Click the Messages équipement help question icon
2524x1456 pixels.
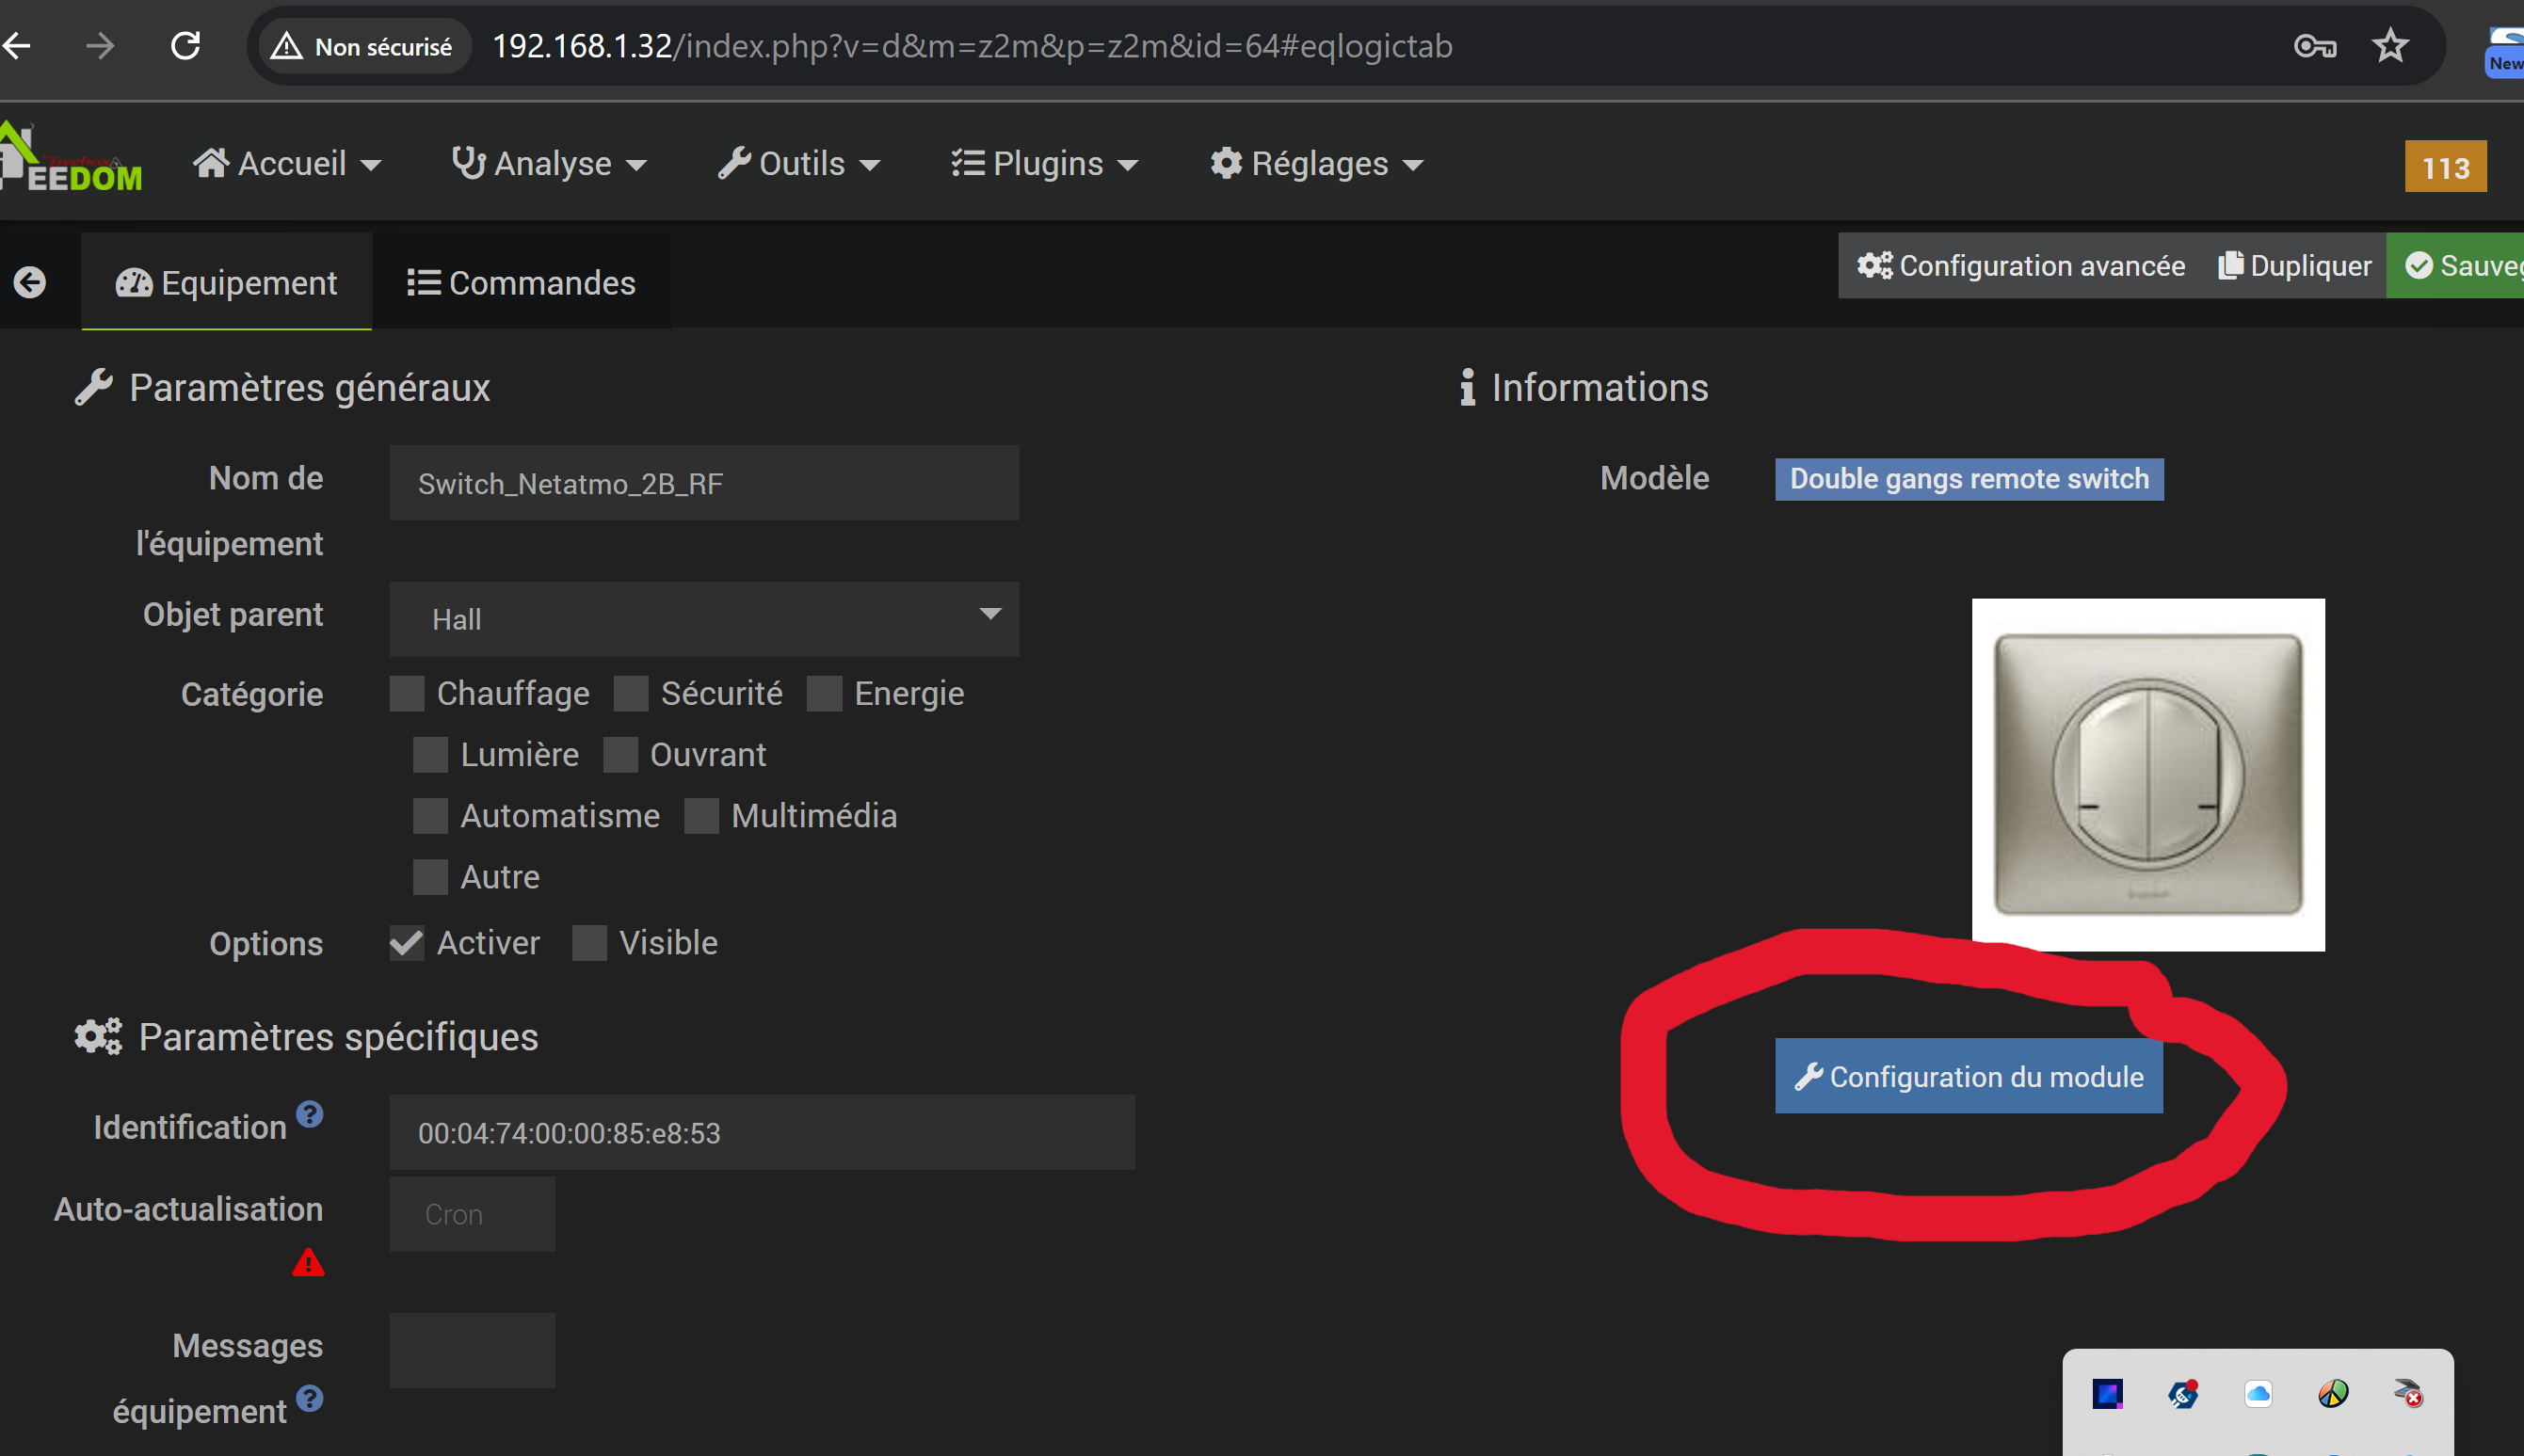(x=310, y=1398)
